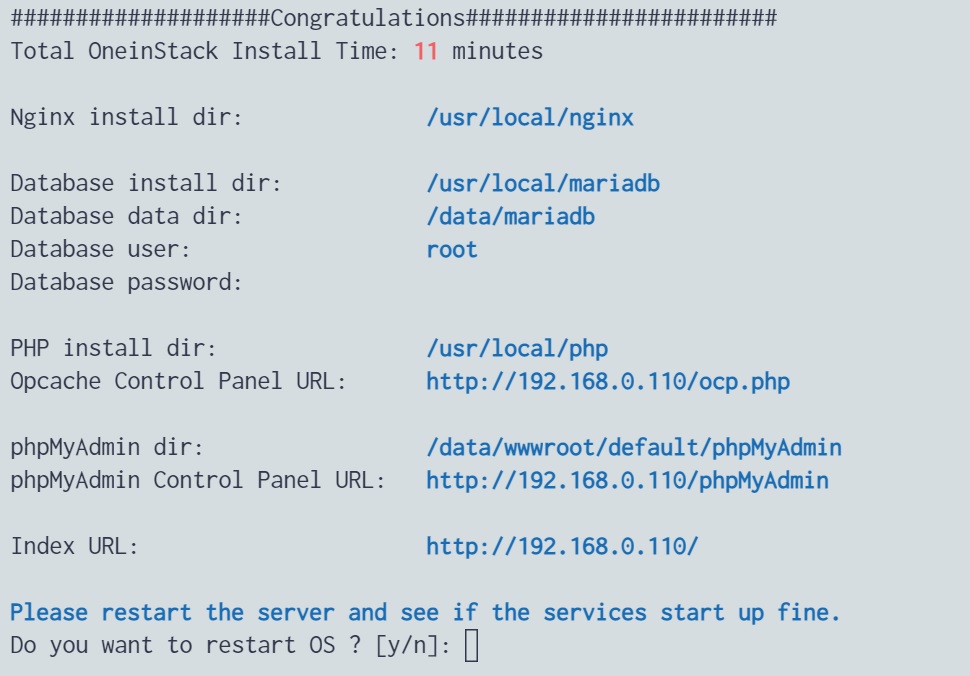Click the /usr/local/mariadb install path

tap(543, 184)
